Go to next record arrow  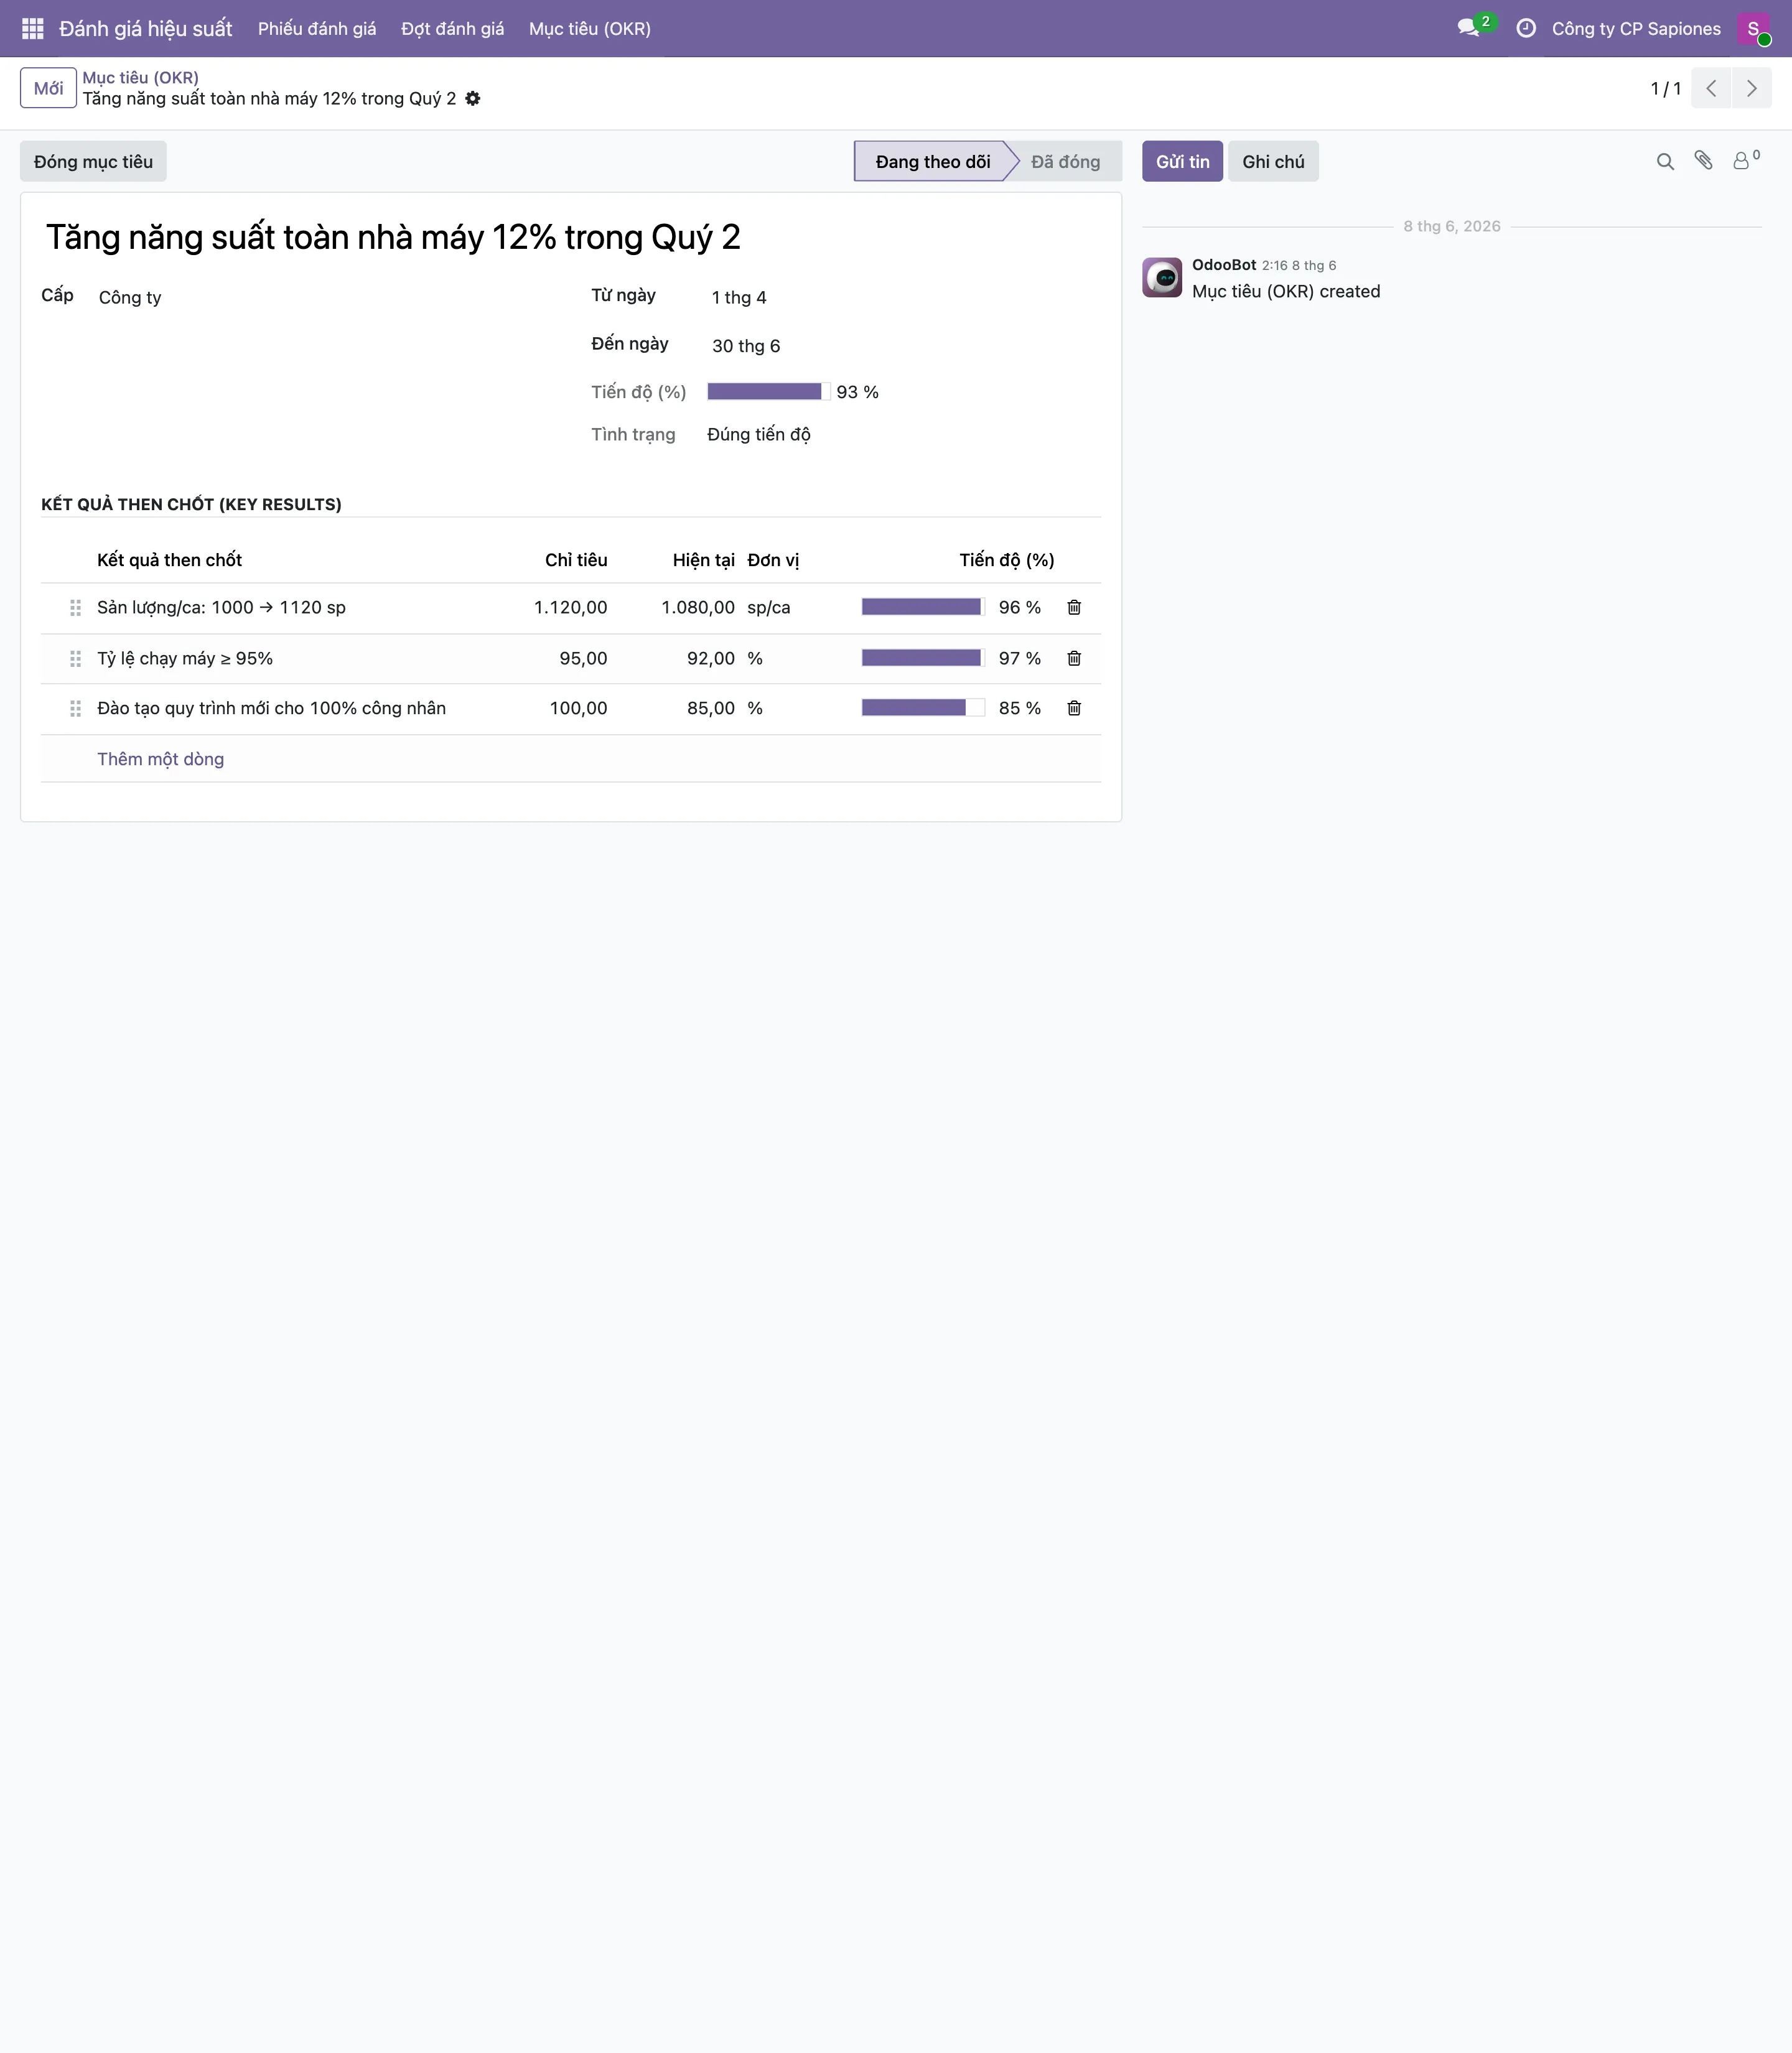click(1751, 88)
